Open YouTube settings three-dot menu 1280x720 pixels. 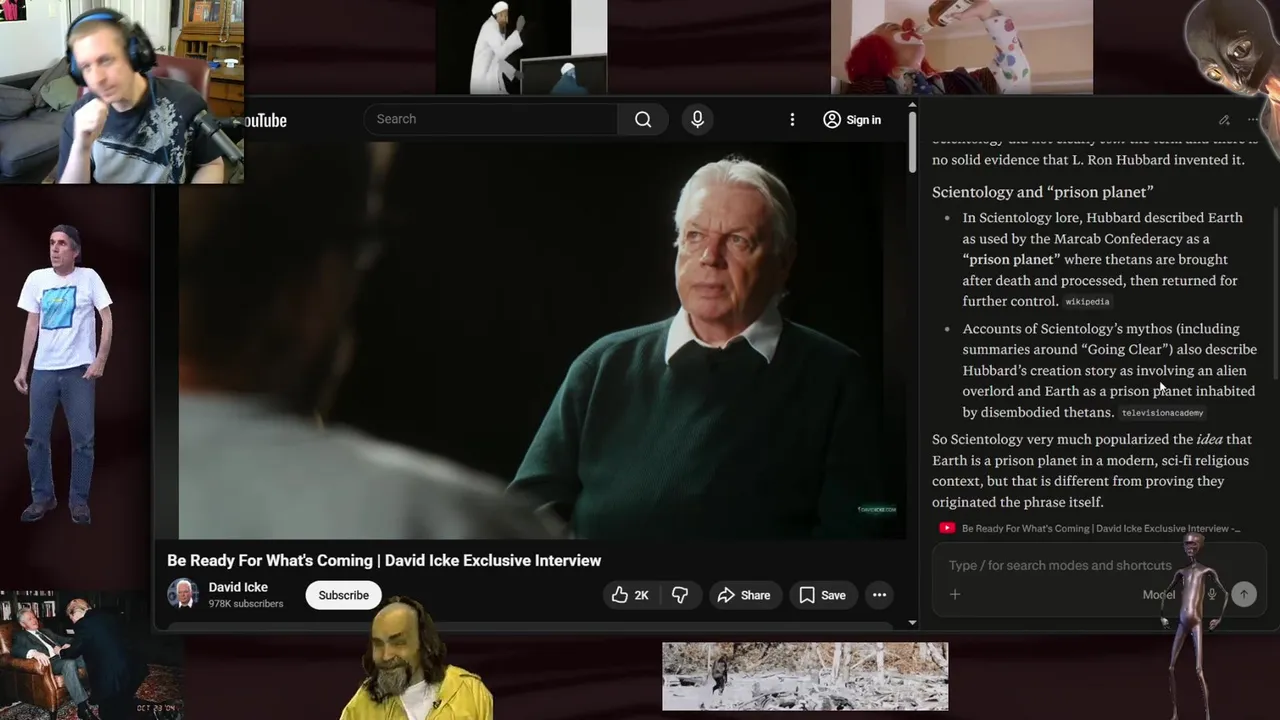[x=792, y=119]
